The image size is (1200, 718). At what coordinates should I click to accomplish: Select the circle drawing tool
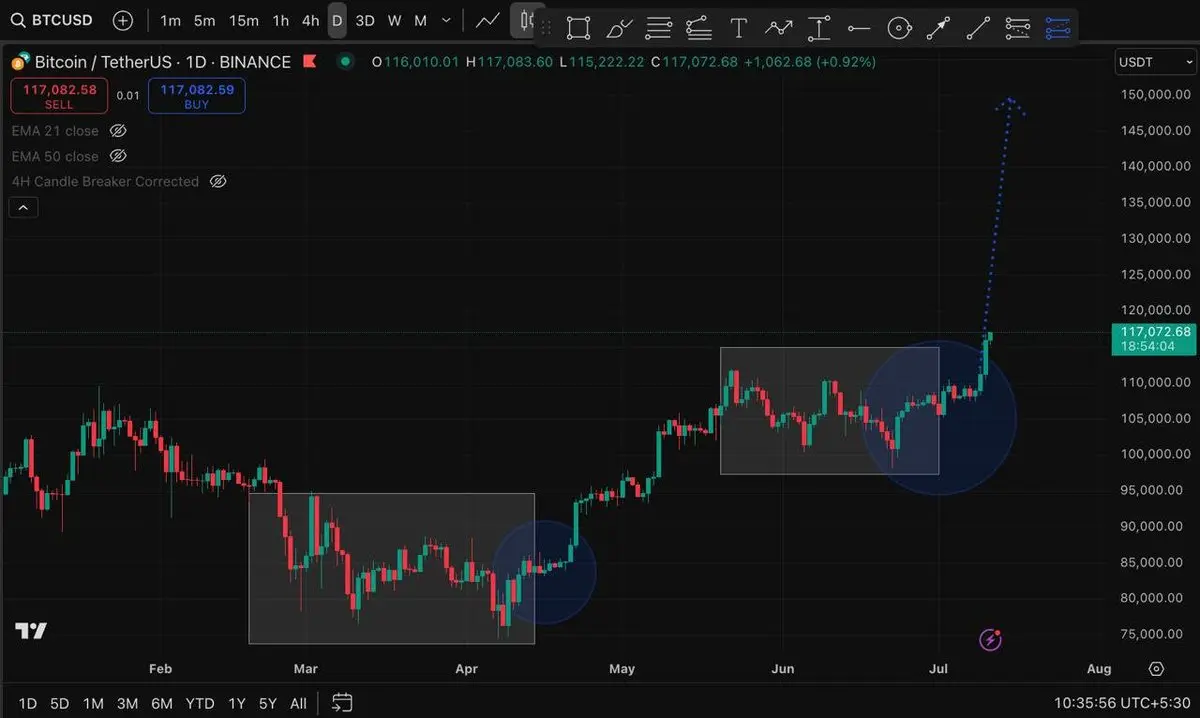[899, 29]
